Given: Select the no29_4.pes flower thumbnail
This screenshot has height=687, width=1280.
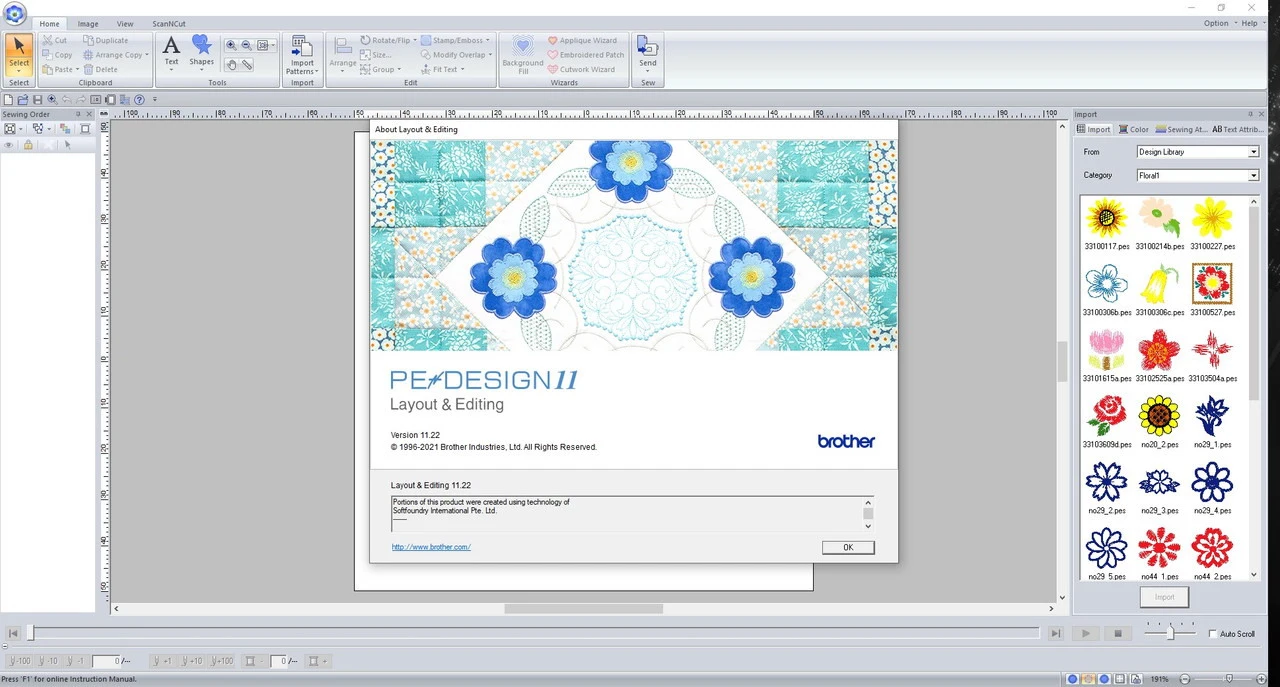Looking at the screenshot, I should point(1212,487).
